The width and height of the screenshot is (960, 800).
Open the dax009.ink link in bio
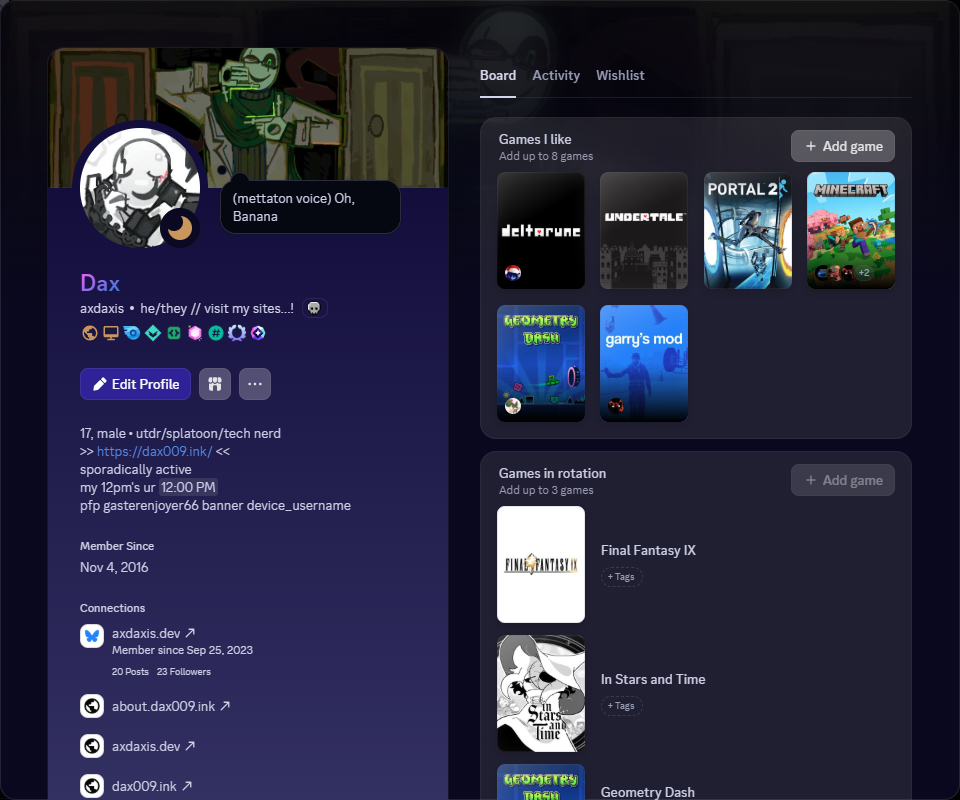(x=154, y=452)
